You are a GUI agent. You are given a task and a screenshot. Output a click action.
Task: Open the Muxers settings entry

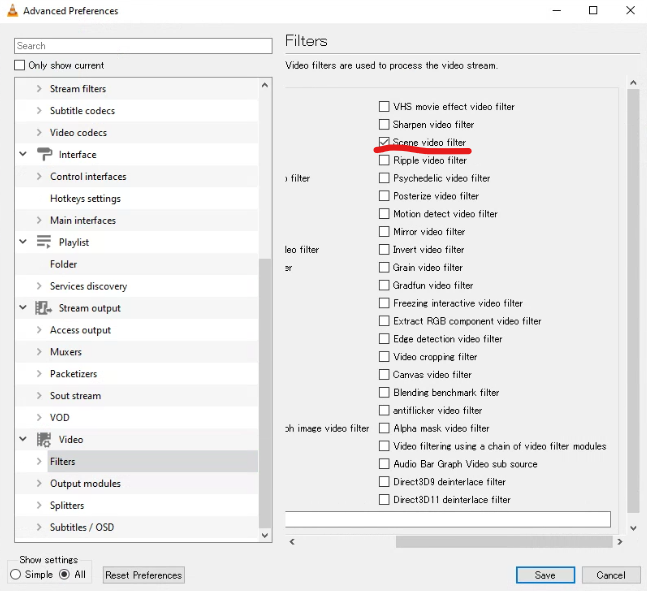[66, 352]
